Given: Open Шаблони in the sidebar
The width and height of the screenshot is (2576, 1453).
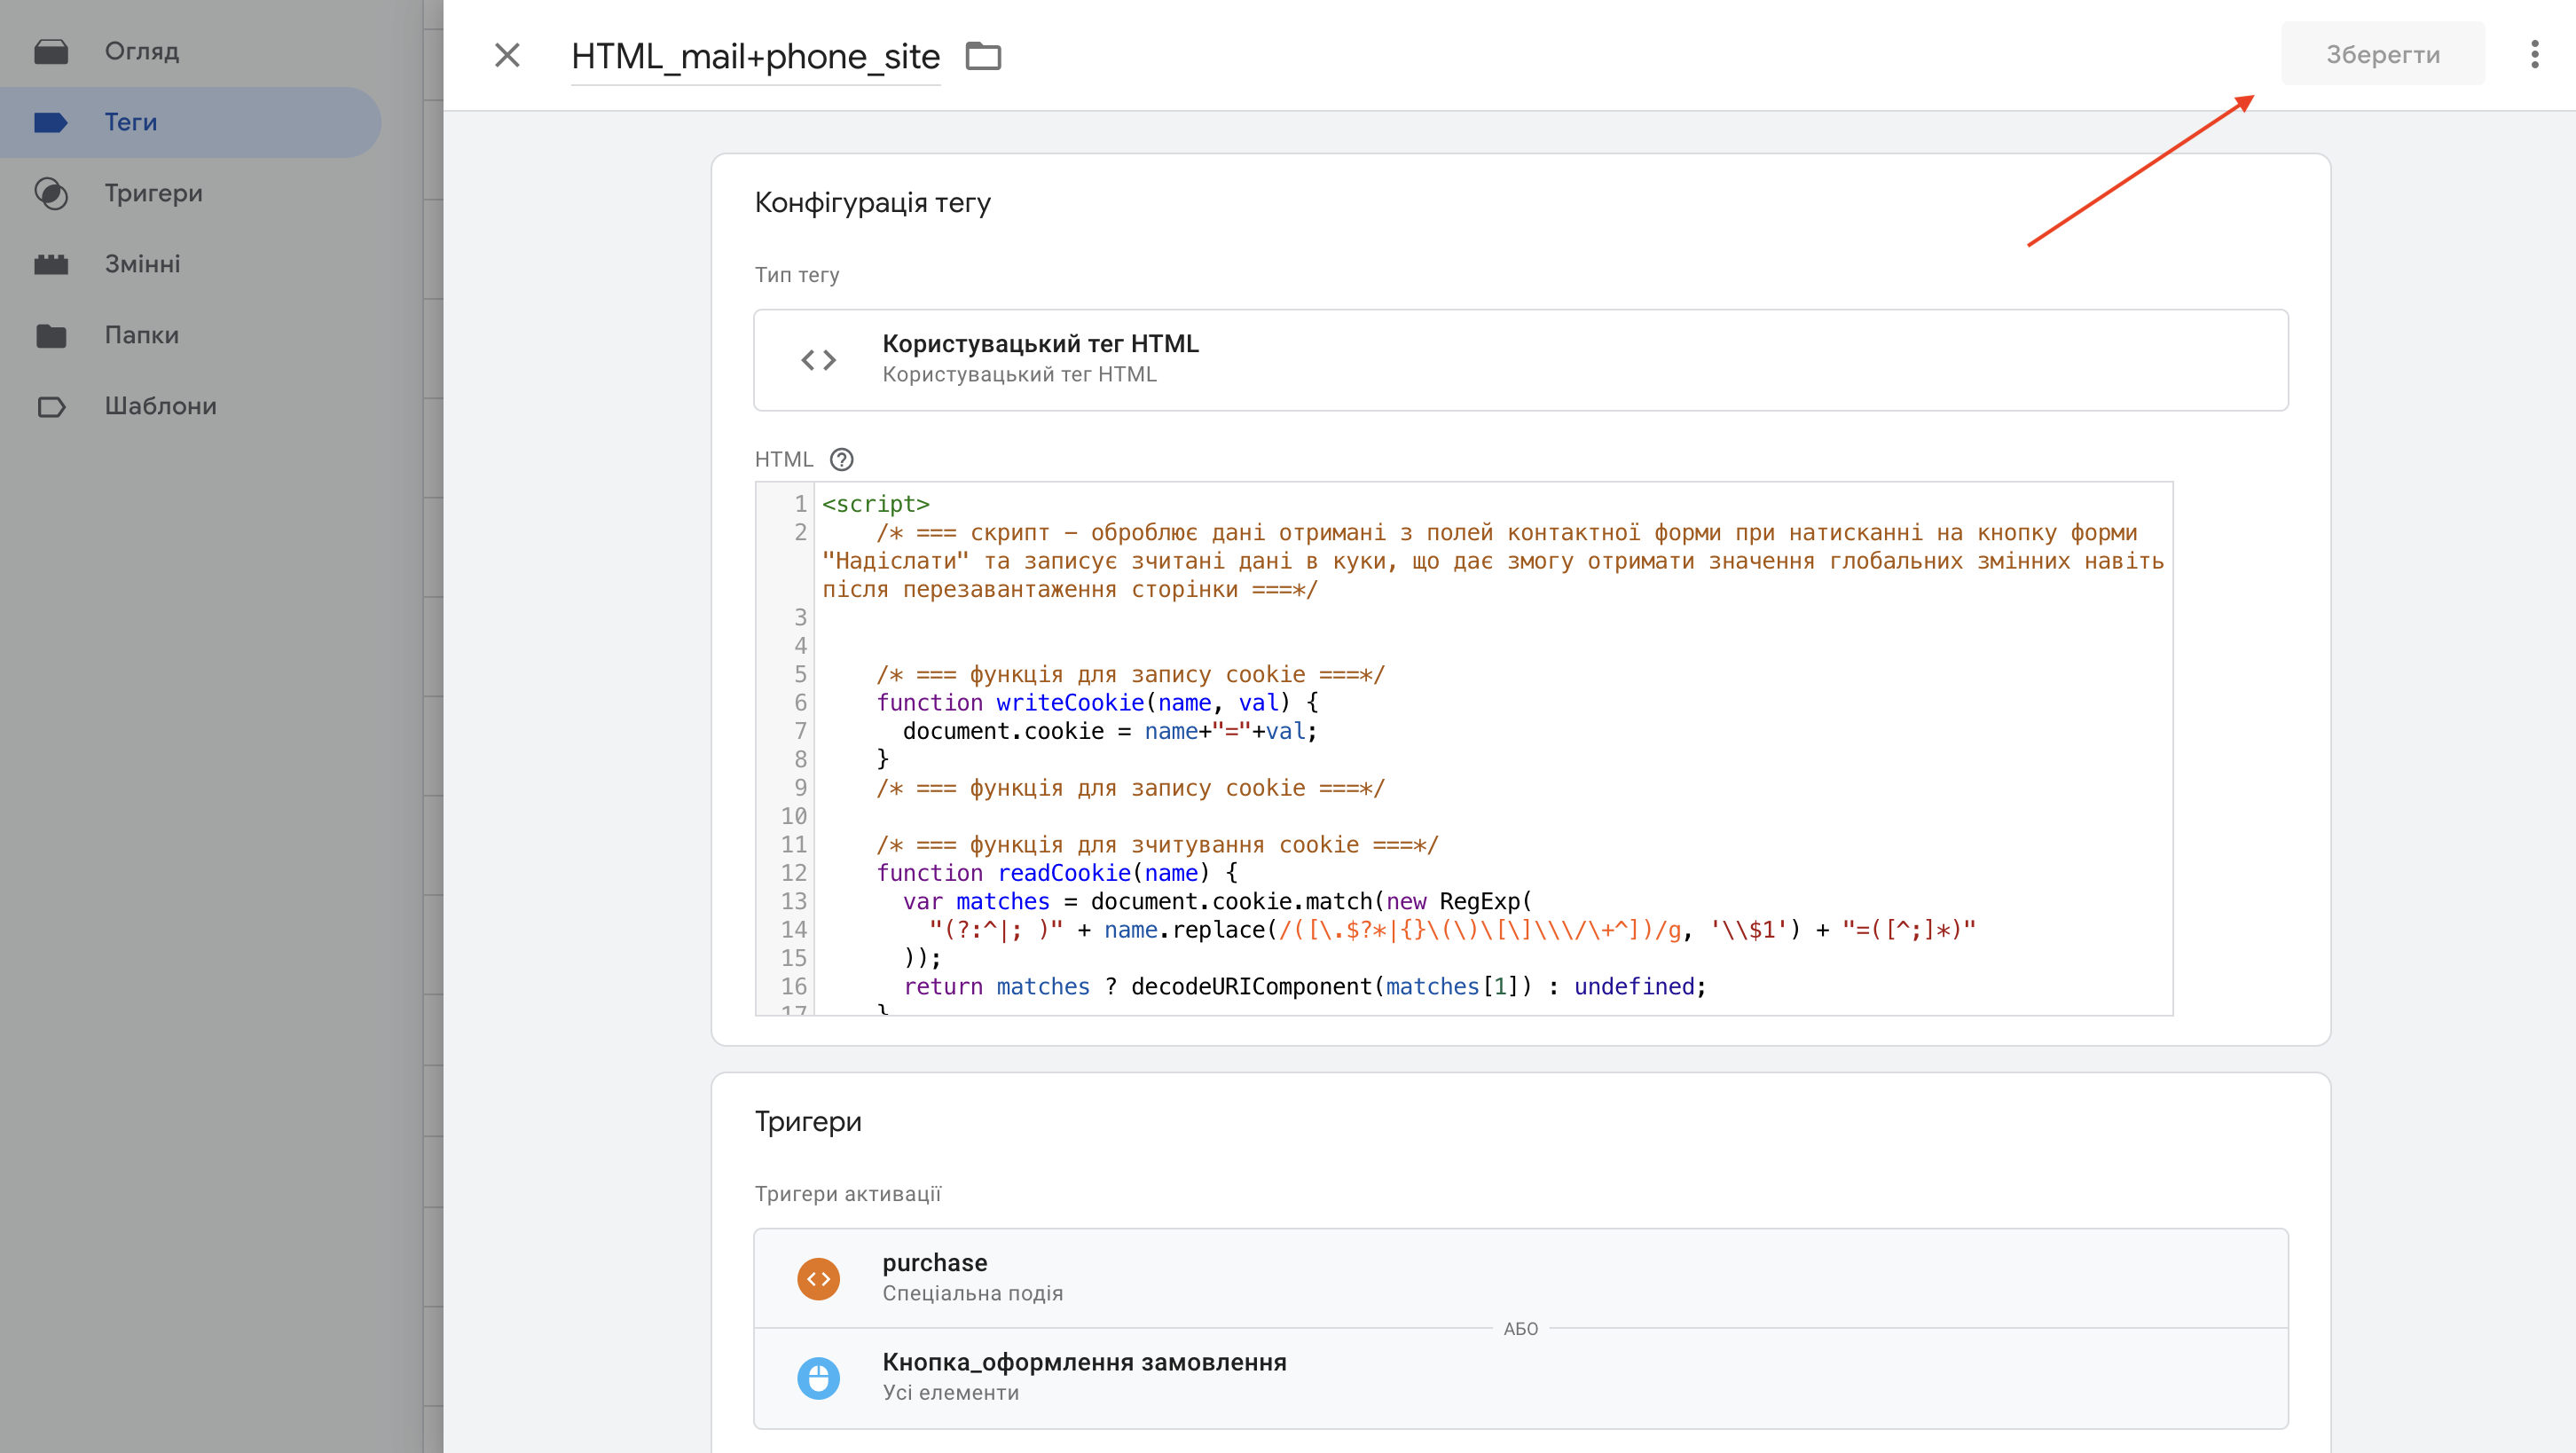Looking at the screenshot, I should coord(160,406).
